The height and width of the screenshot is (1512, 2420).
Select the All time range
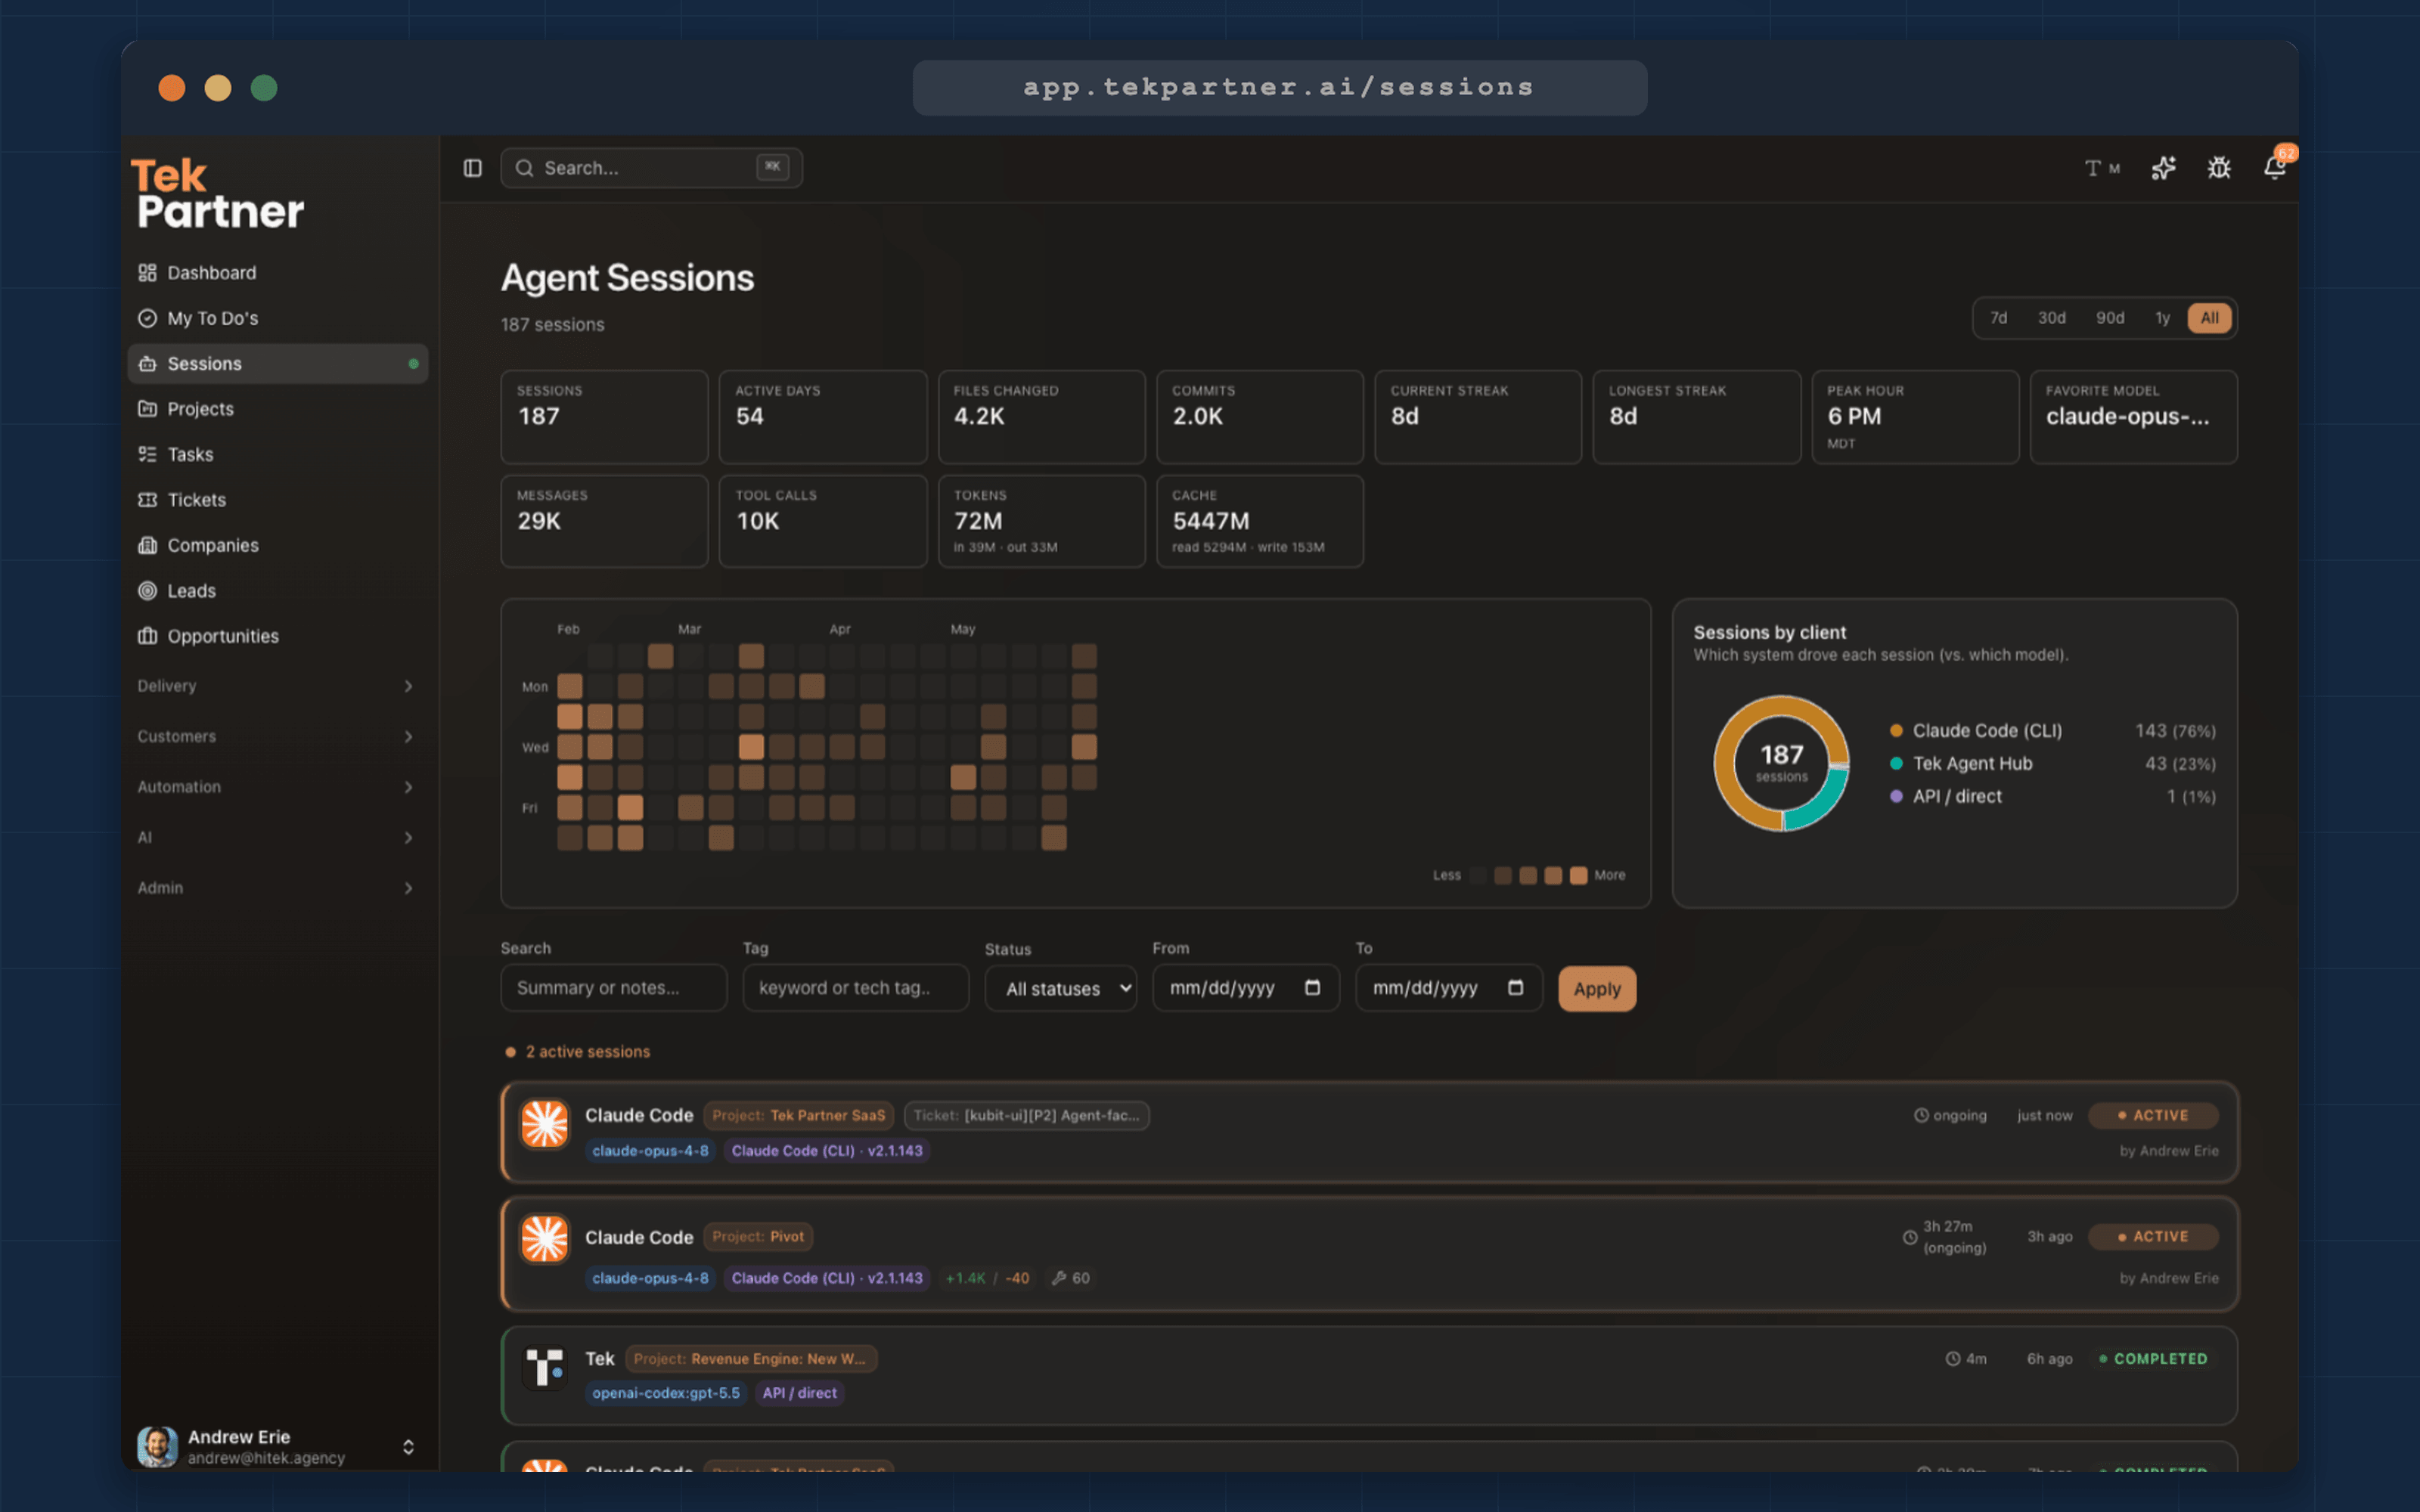pyautogui.click(x=2209, y=318)
